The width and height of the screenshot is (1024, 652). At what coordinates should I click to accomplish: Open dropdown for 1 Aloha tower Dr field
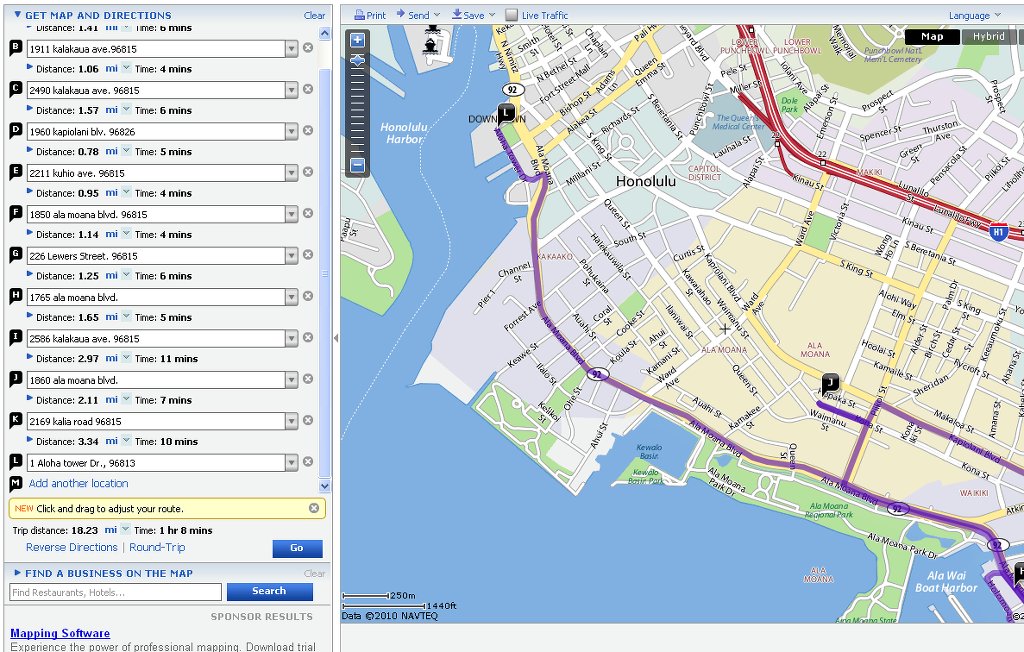click(x=291, y=463)
